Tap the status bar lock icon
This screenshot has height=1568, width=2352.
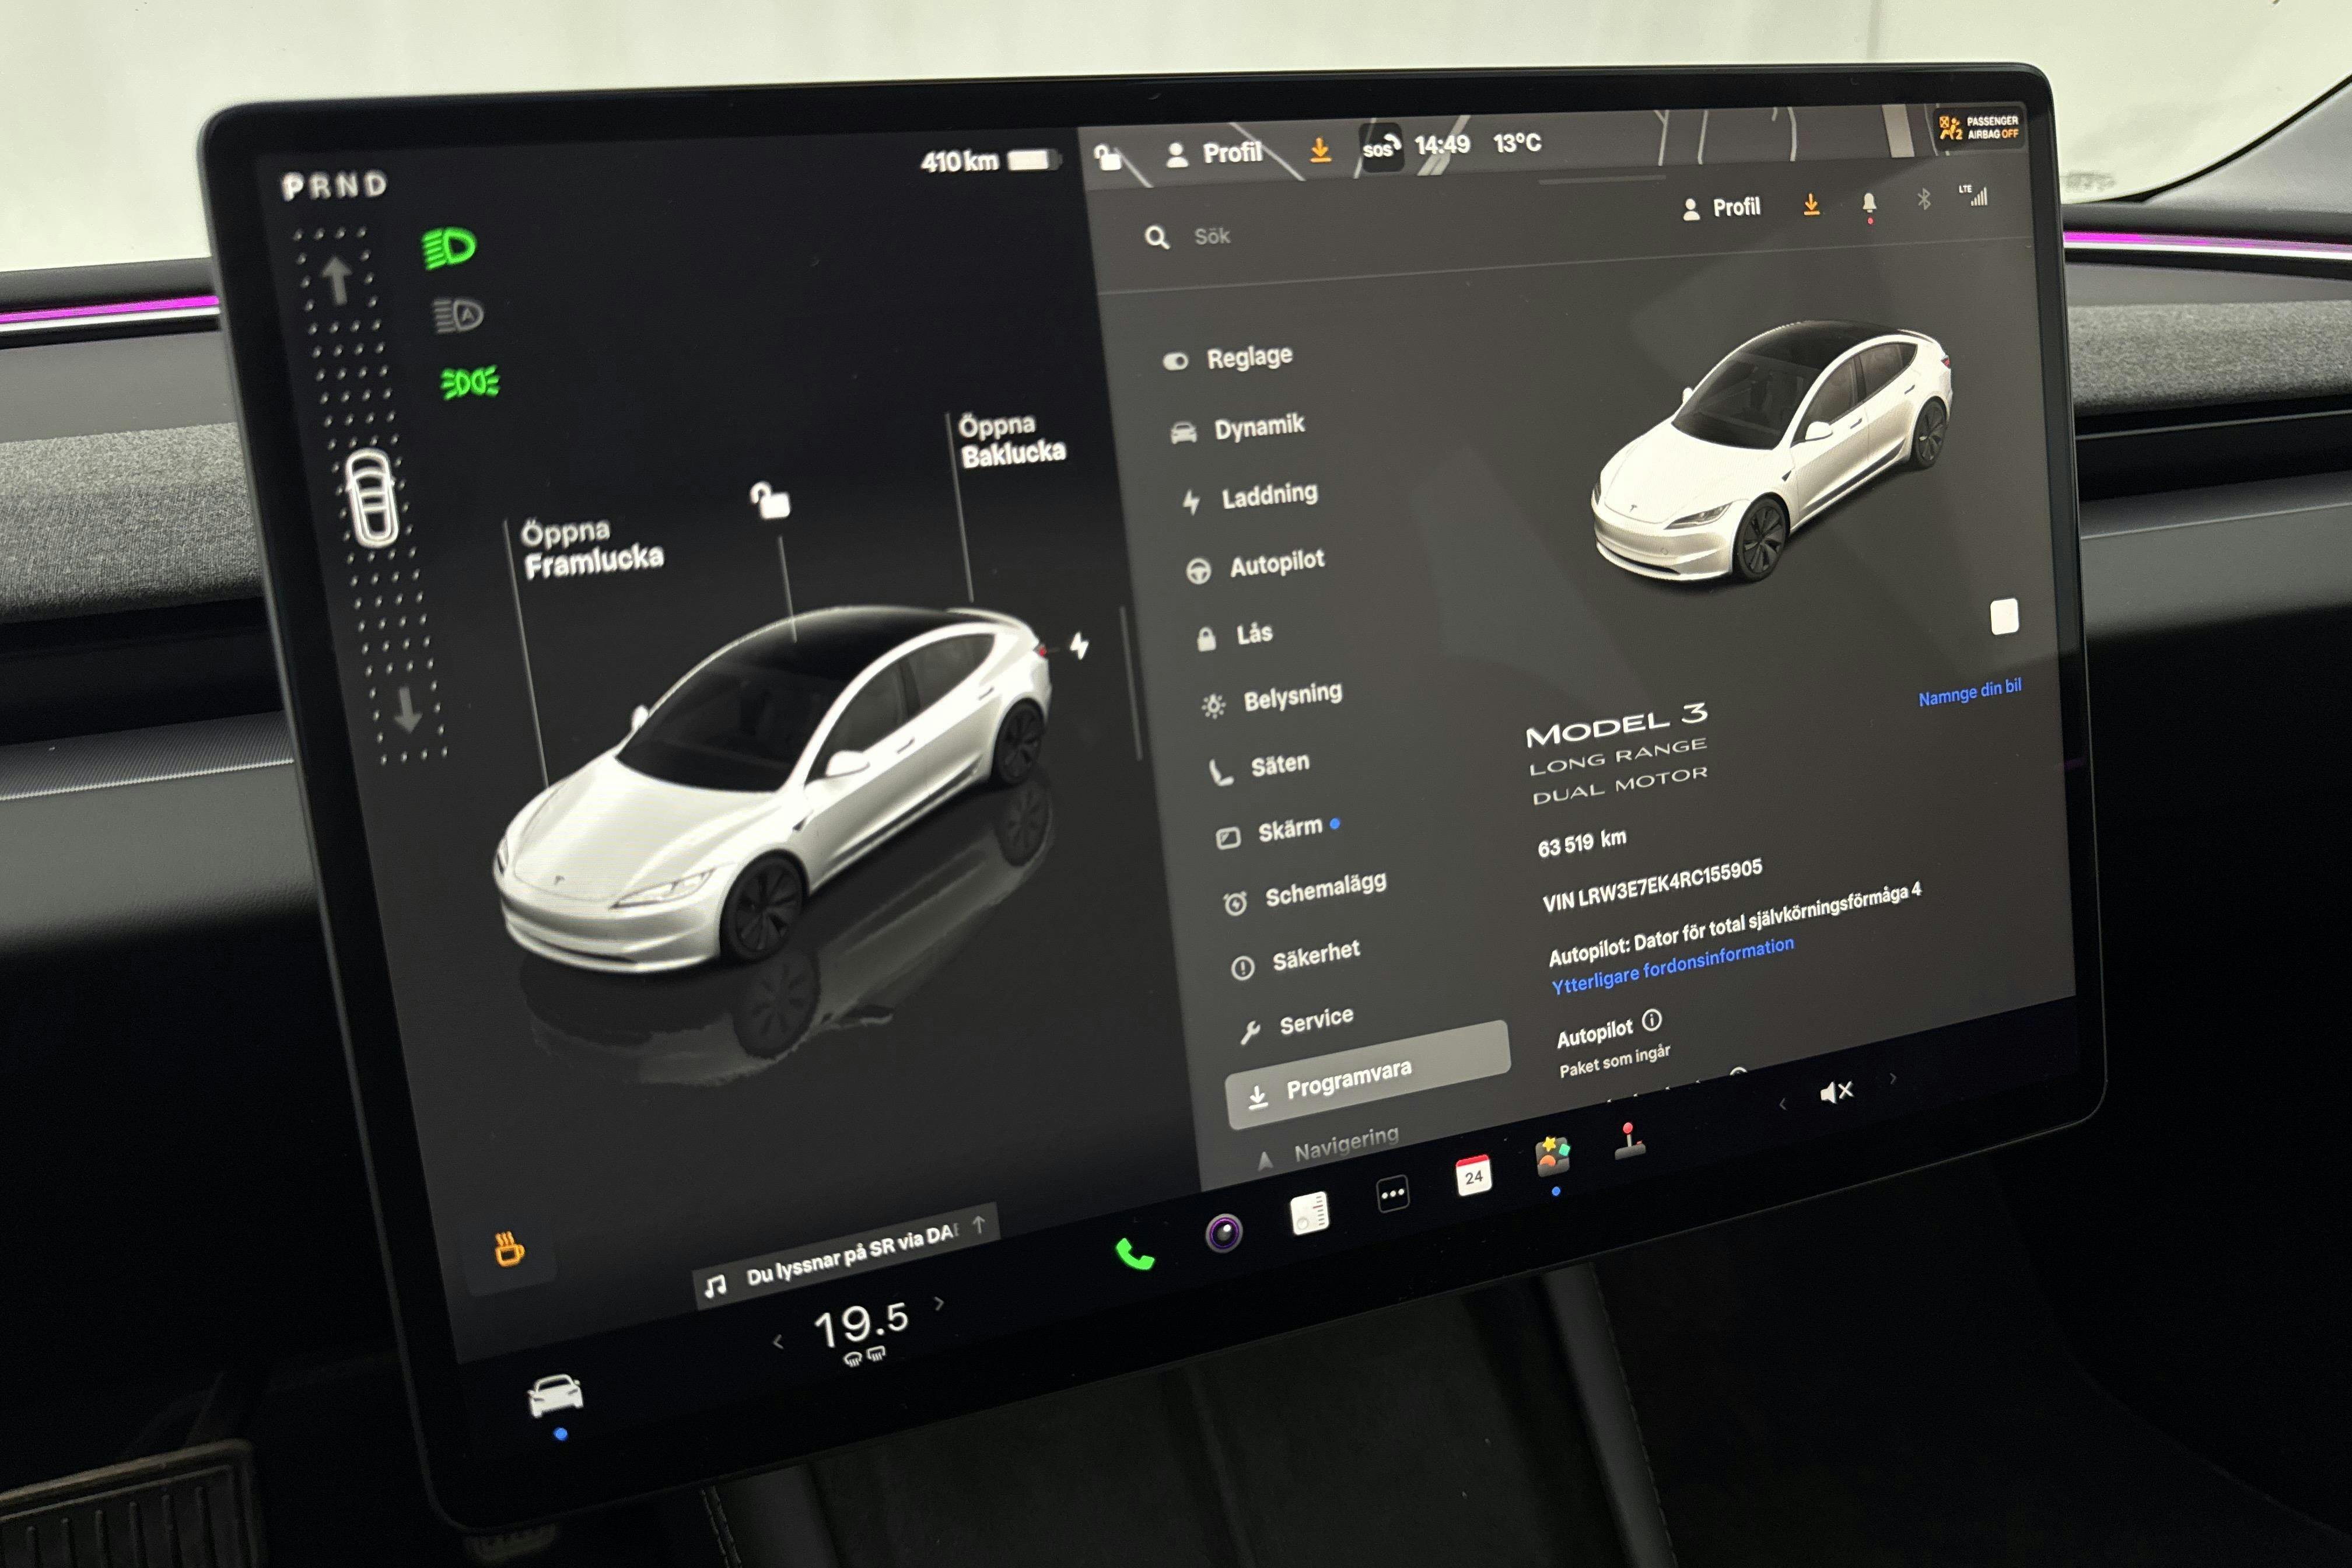tap(1108, 157)
